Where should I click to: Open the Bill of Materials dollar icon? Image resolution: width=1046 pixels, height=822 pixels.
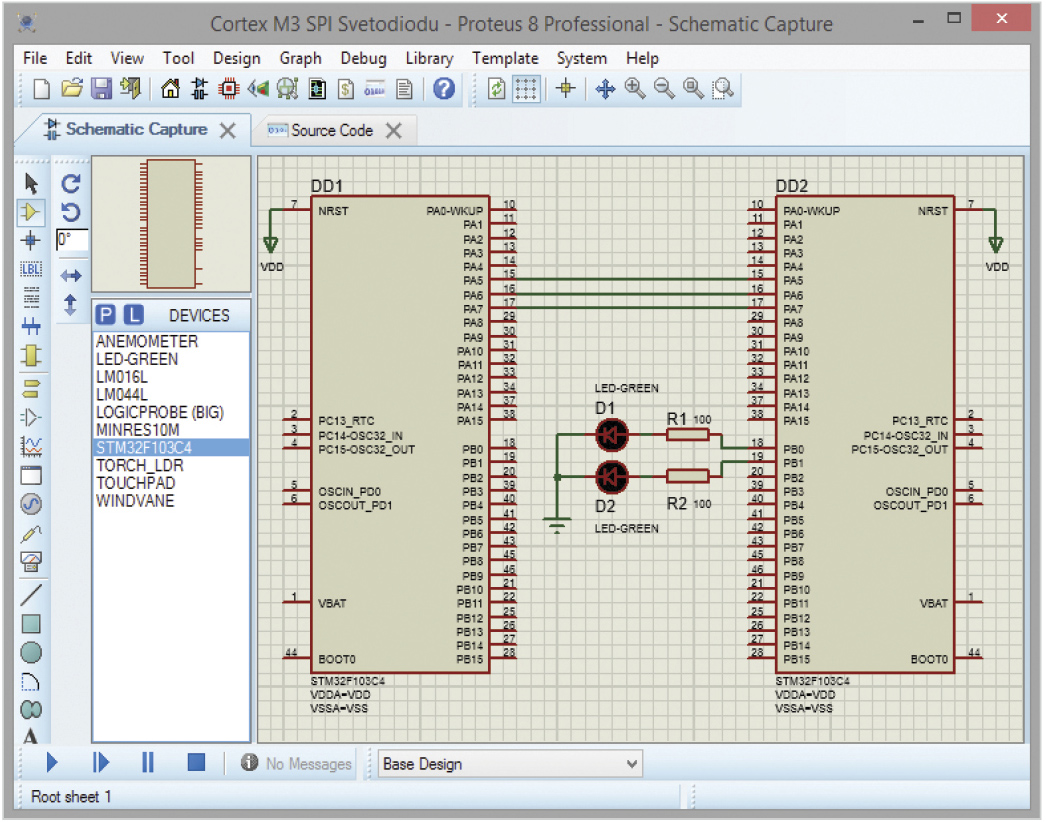click(x=346, y=89)
